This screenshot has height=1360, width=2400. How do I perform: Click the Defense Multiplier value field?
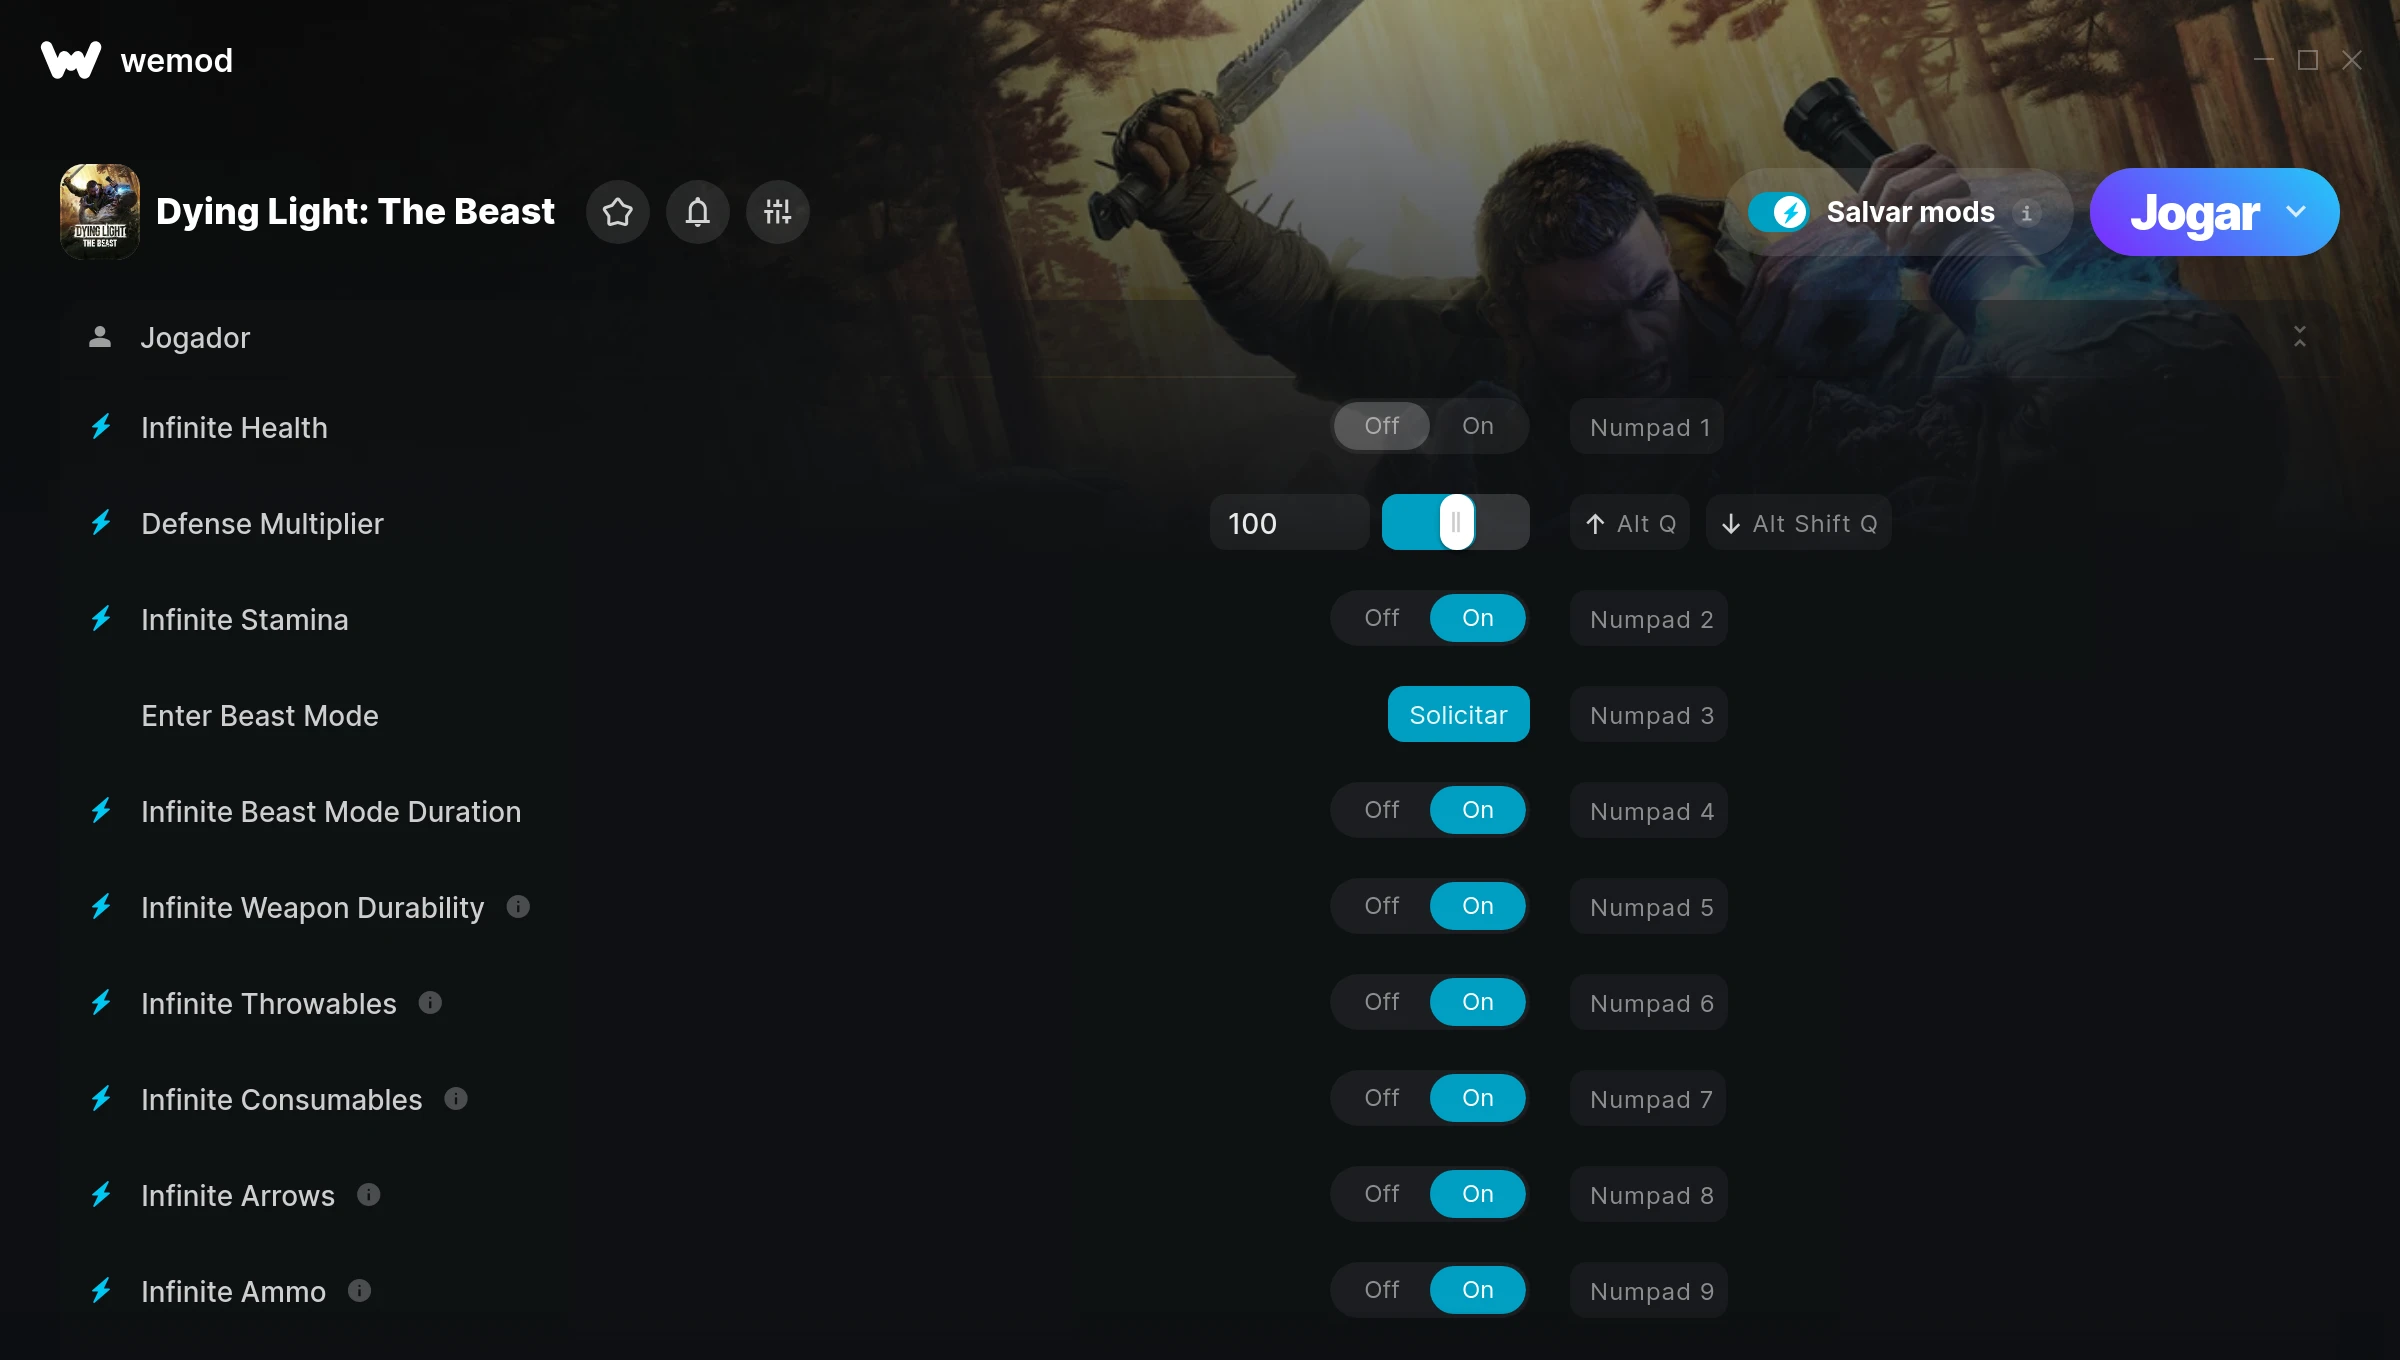pyautogui.click(x=1289, y=523)
